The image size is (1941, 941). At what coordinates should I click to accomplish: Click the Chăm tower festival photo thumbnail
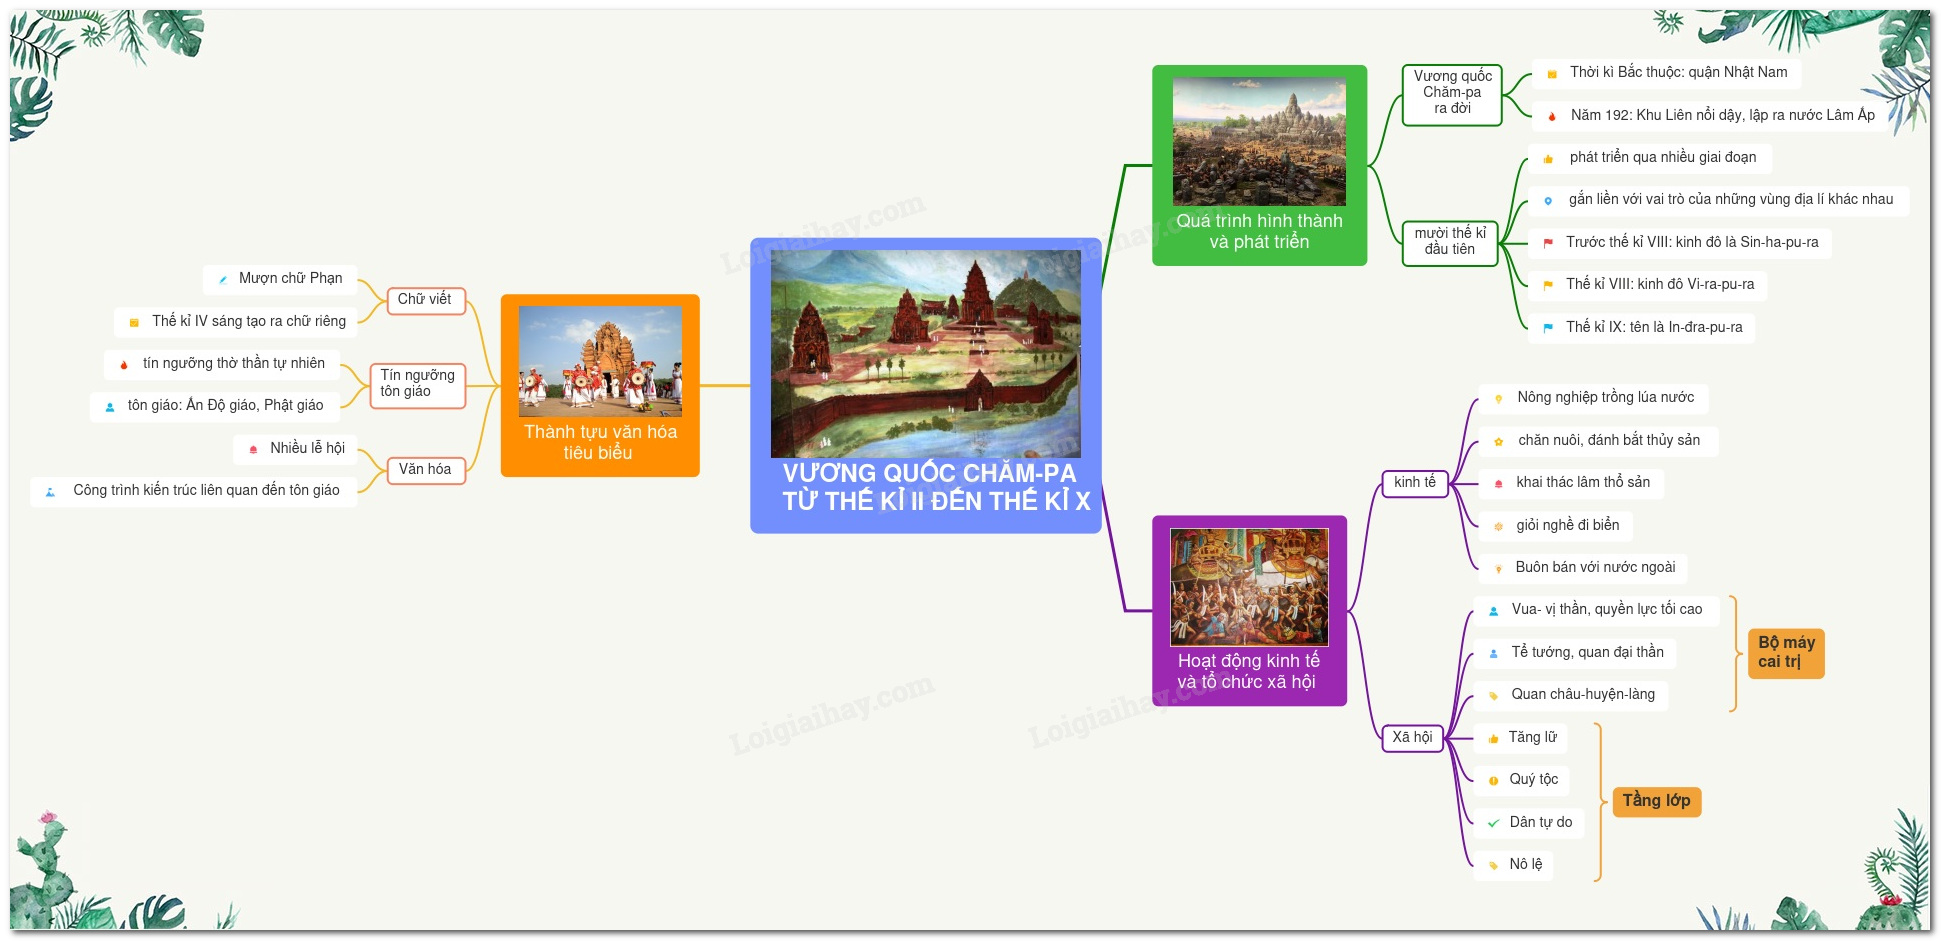[600, 361]
